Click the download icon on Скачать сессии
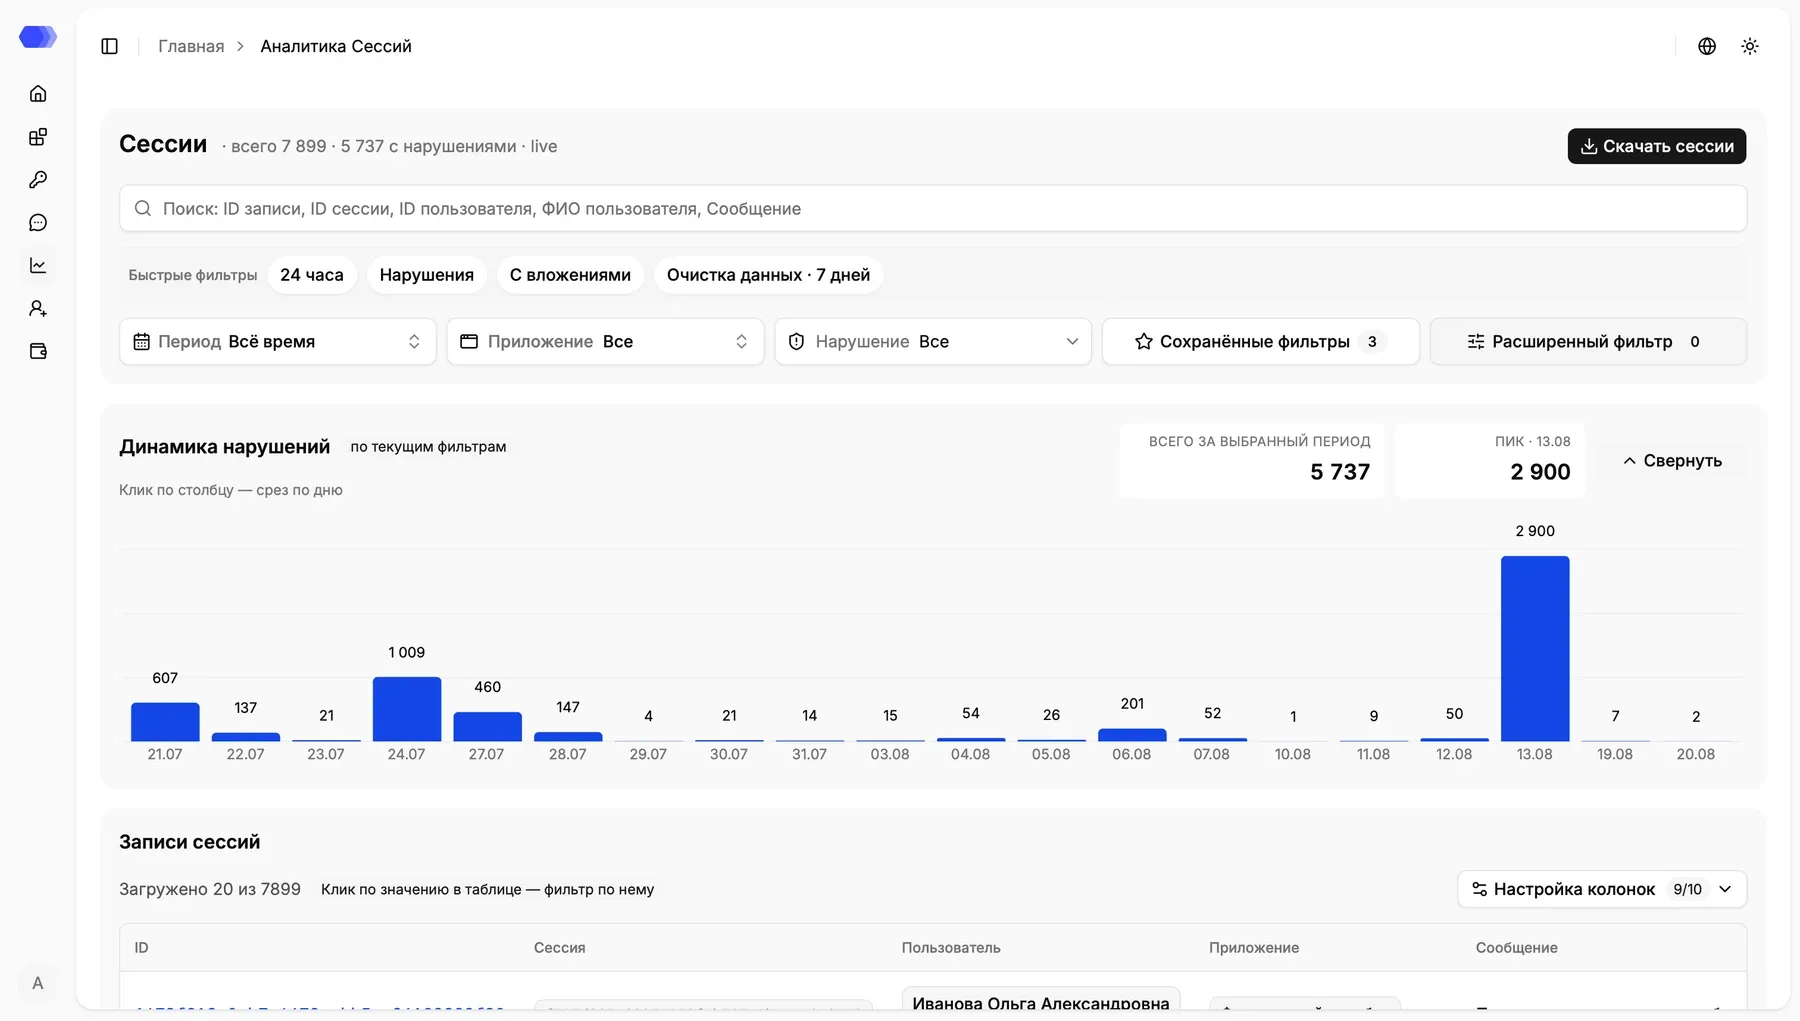This screenshot has width=1800, height=1021. click(x=1589, y=146)
